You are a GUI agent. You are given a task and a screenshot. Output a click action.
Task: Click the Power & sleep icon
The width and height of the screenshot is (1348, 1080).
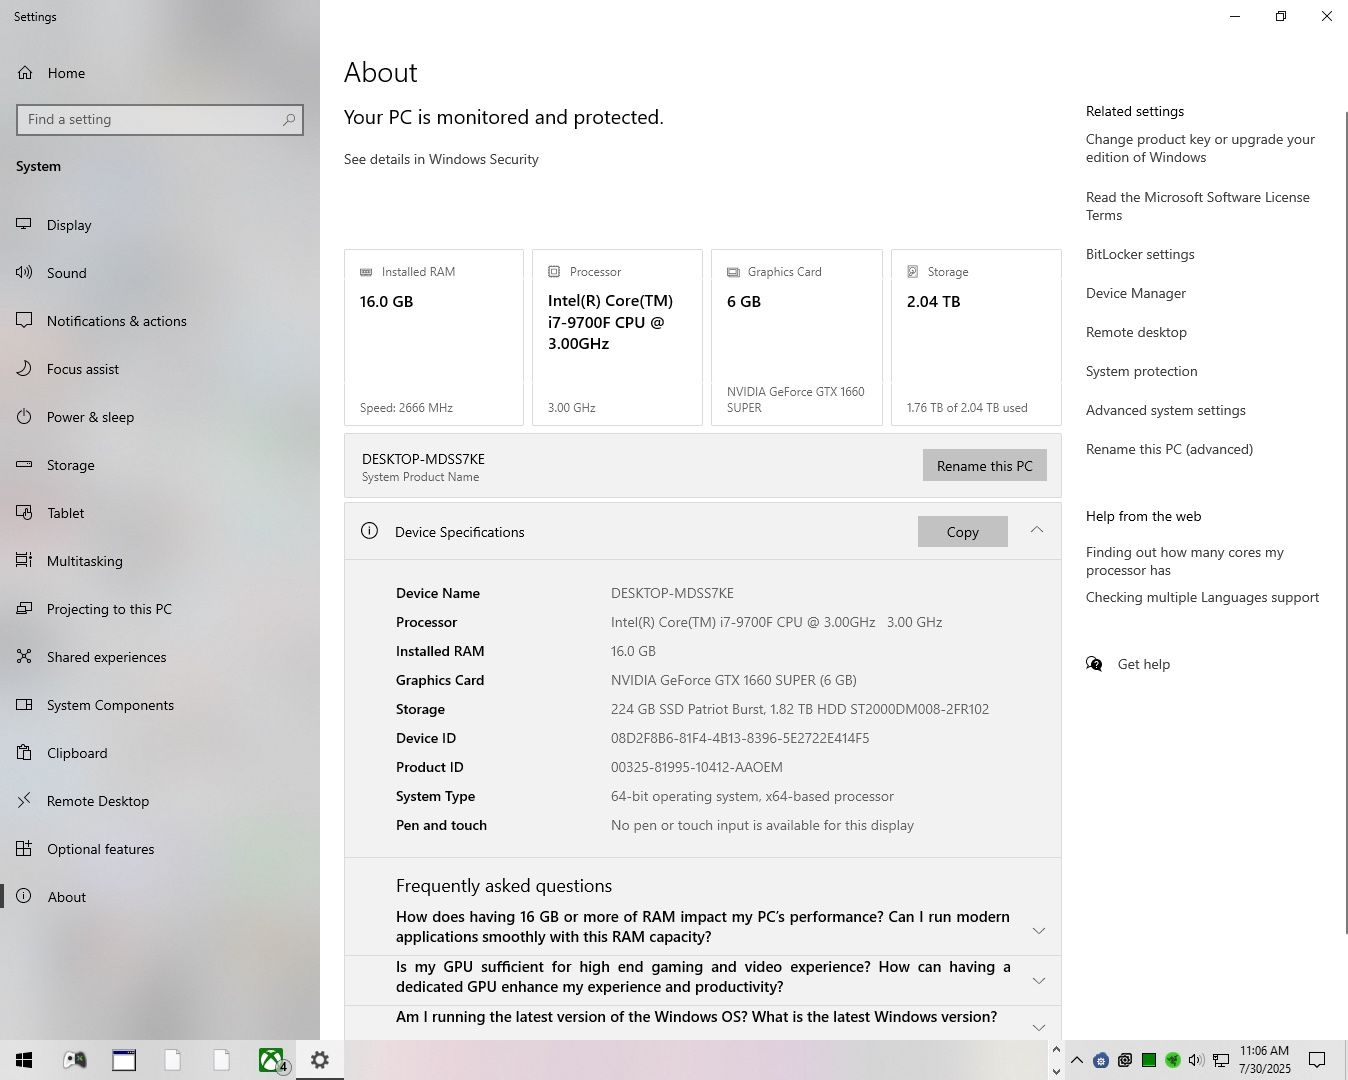pos(24,417)
